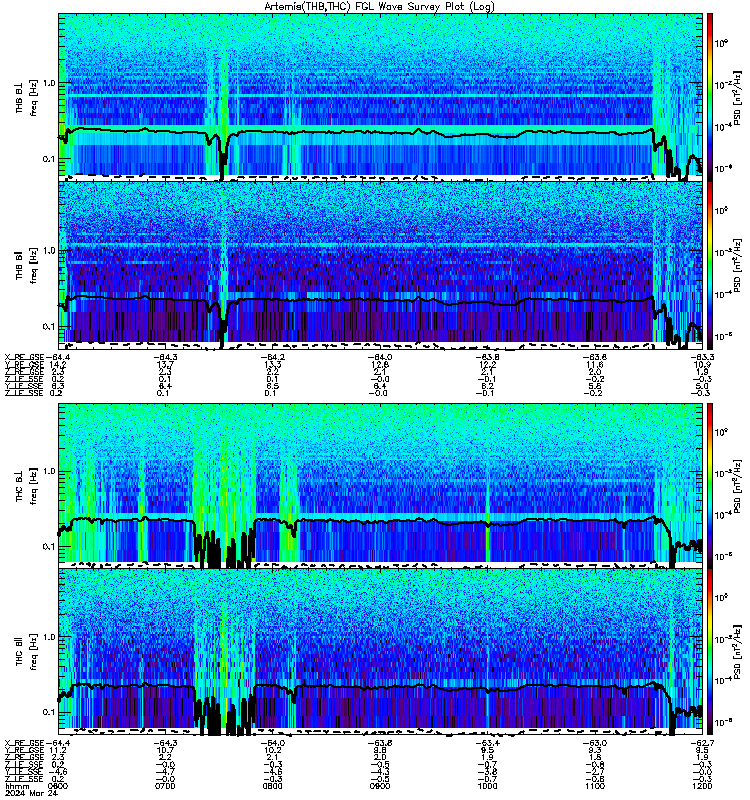Click the "2024 Mar 24" date label
The width and height of the screenshot is (750, 800).
click(31, 793)
